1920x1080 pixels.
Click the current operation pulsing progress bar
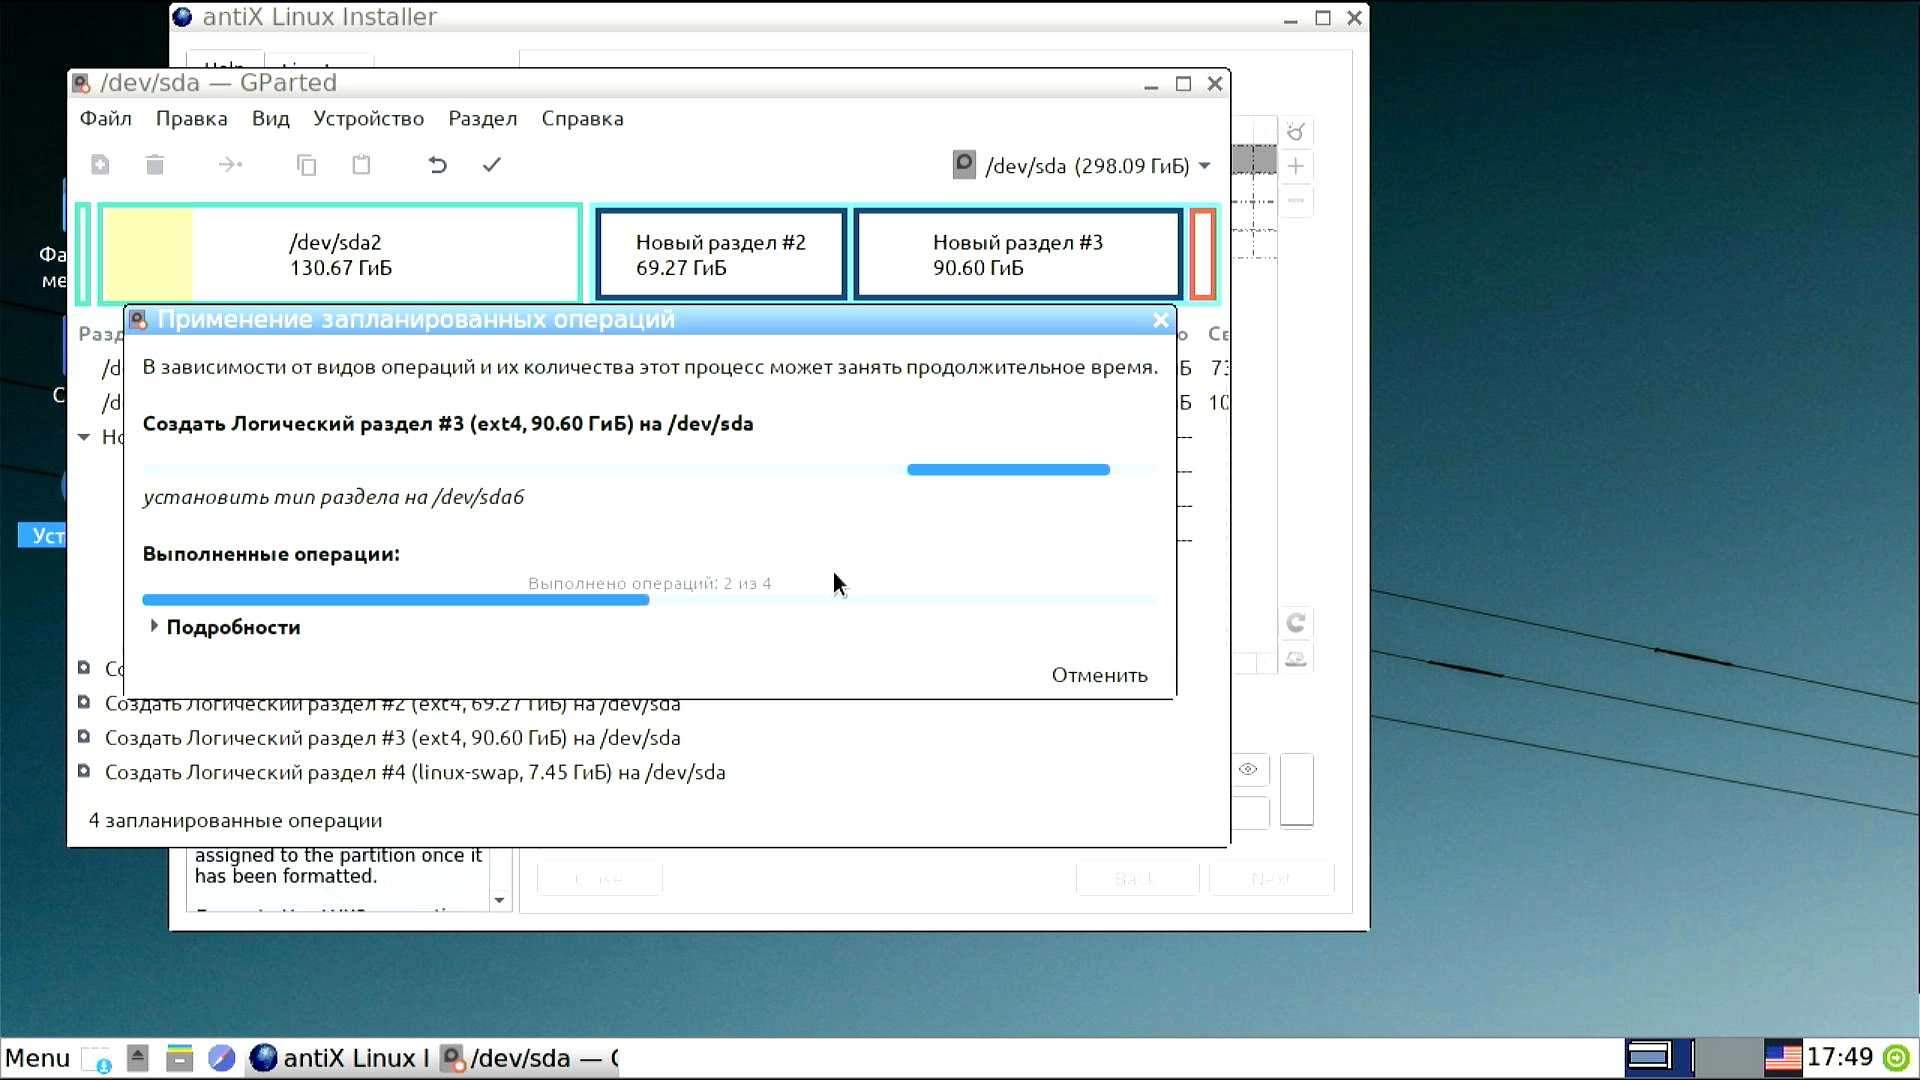pyautogui.click(x=650, y=469)
